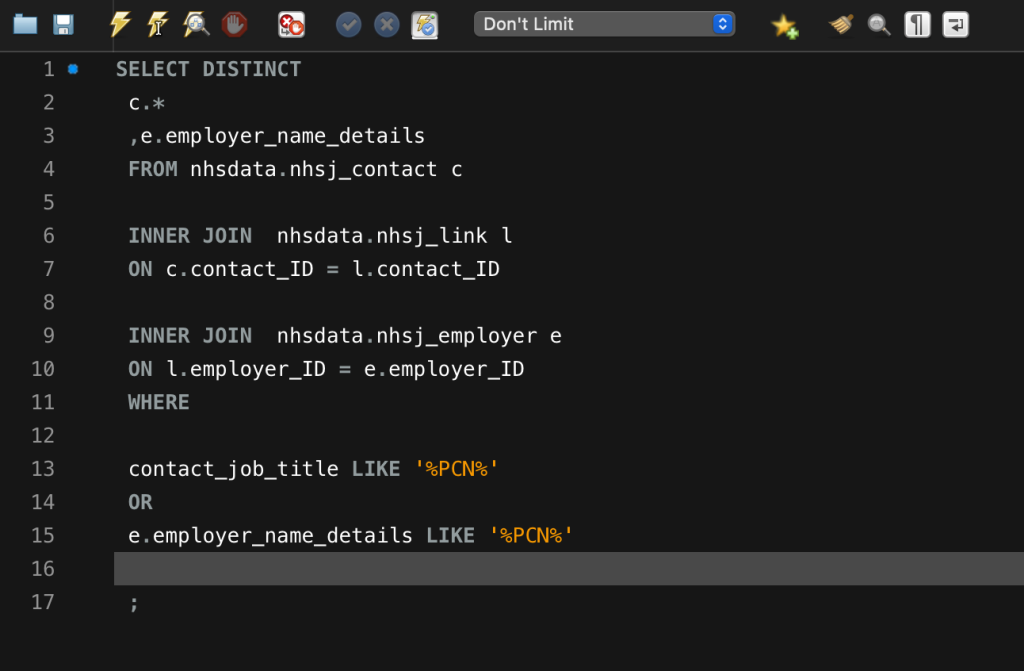Place cursor in highlighted empty line 16

pos(568,568)
